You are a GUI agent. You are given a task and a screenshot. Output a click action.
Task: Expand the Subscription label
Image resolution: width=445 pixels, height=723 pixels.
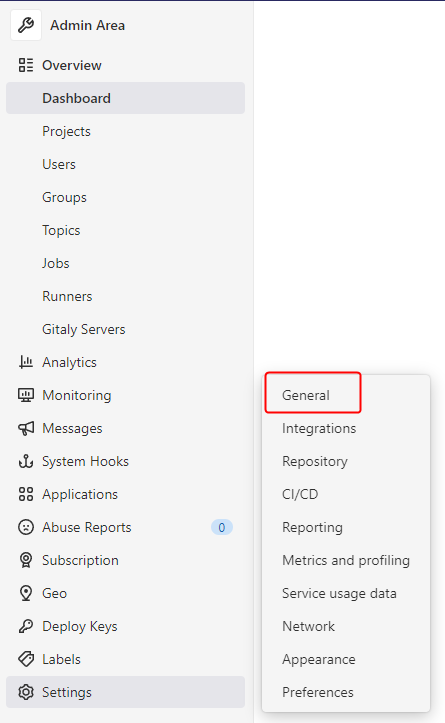80,560
